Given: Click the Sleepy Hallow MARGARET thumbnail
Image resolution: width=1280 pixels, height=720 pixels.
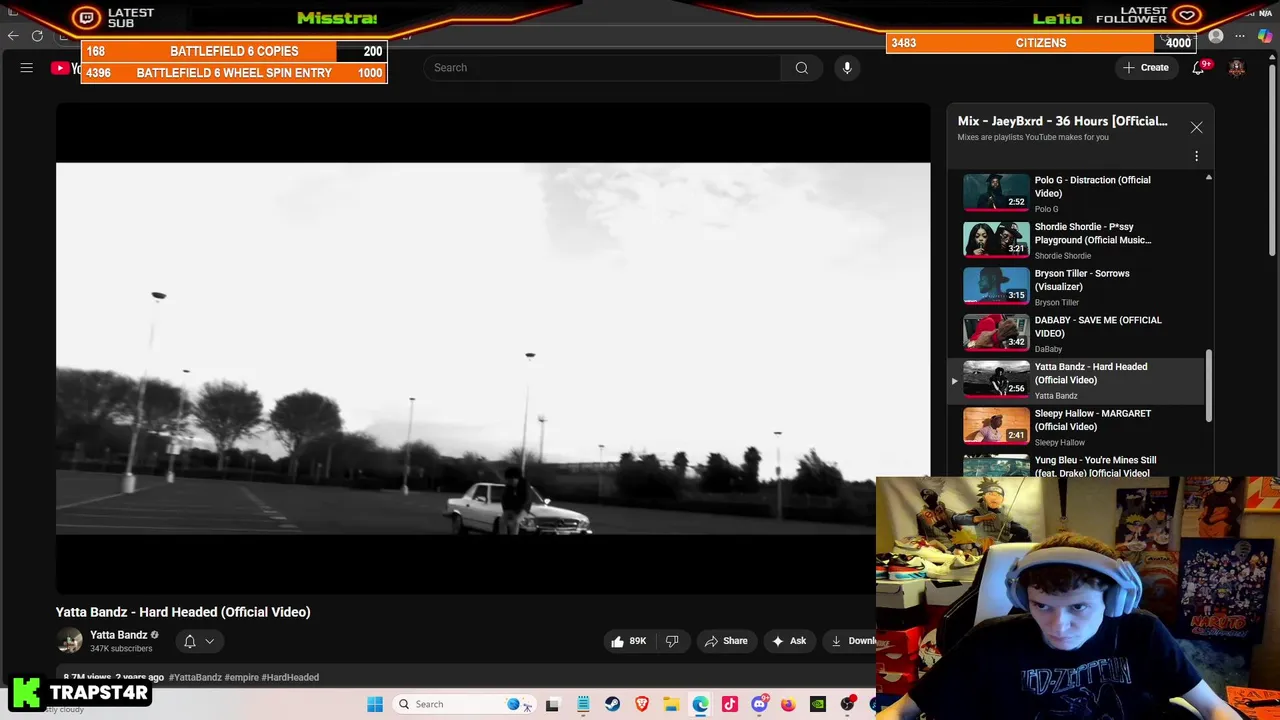Looking at the screenshot, I should click(x=996, y=427).
